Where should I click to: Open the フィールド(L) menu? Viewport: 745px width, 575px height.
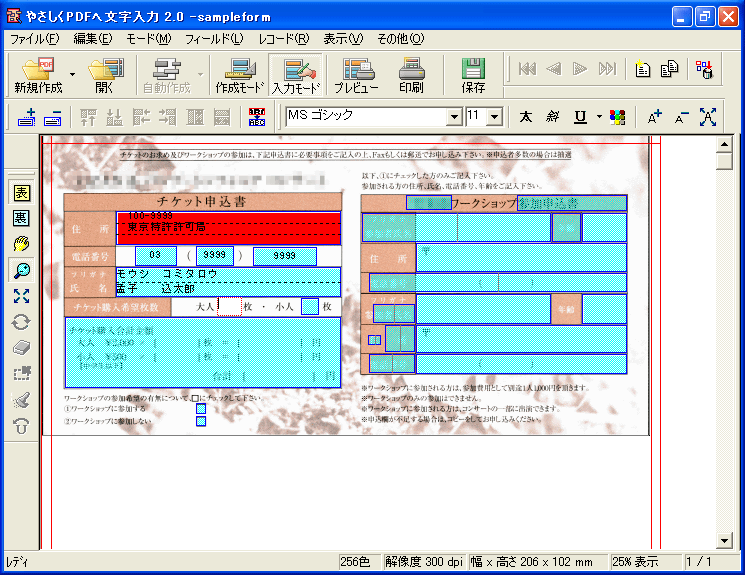click(x=214, y=39)
